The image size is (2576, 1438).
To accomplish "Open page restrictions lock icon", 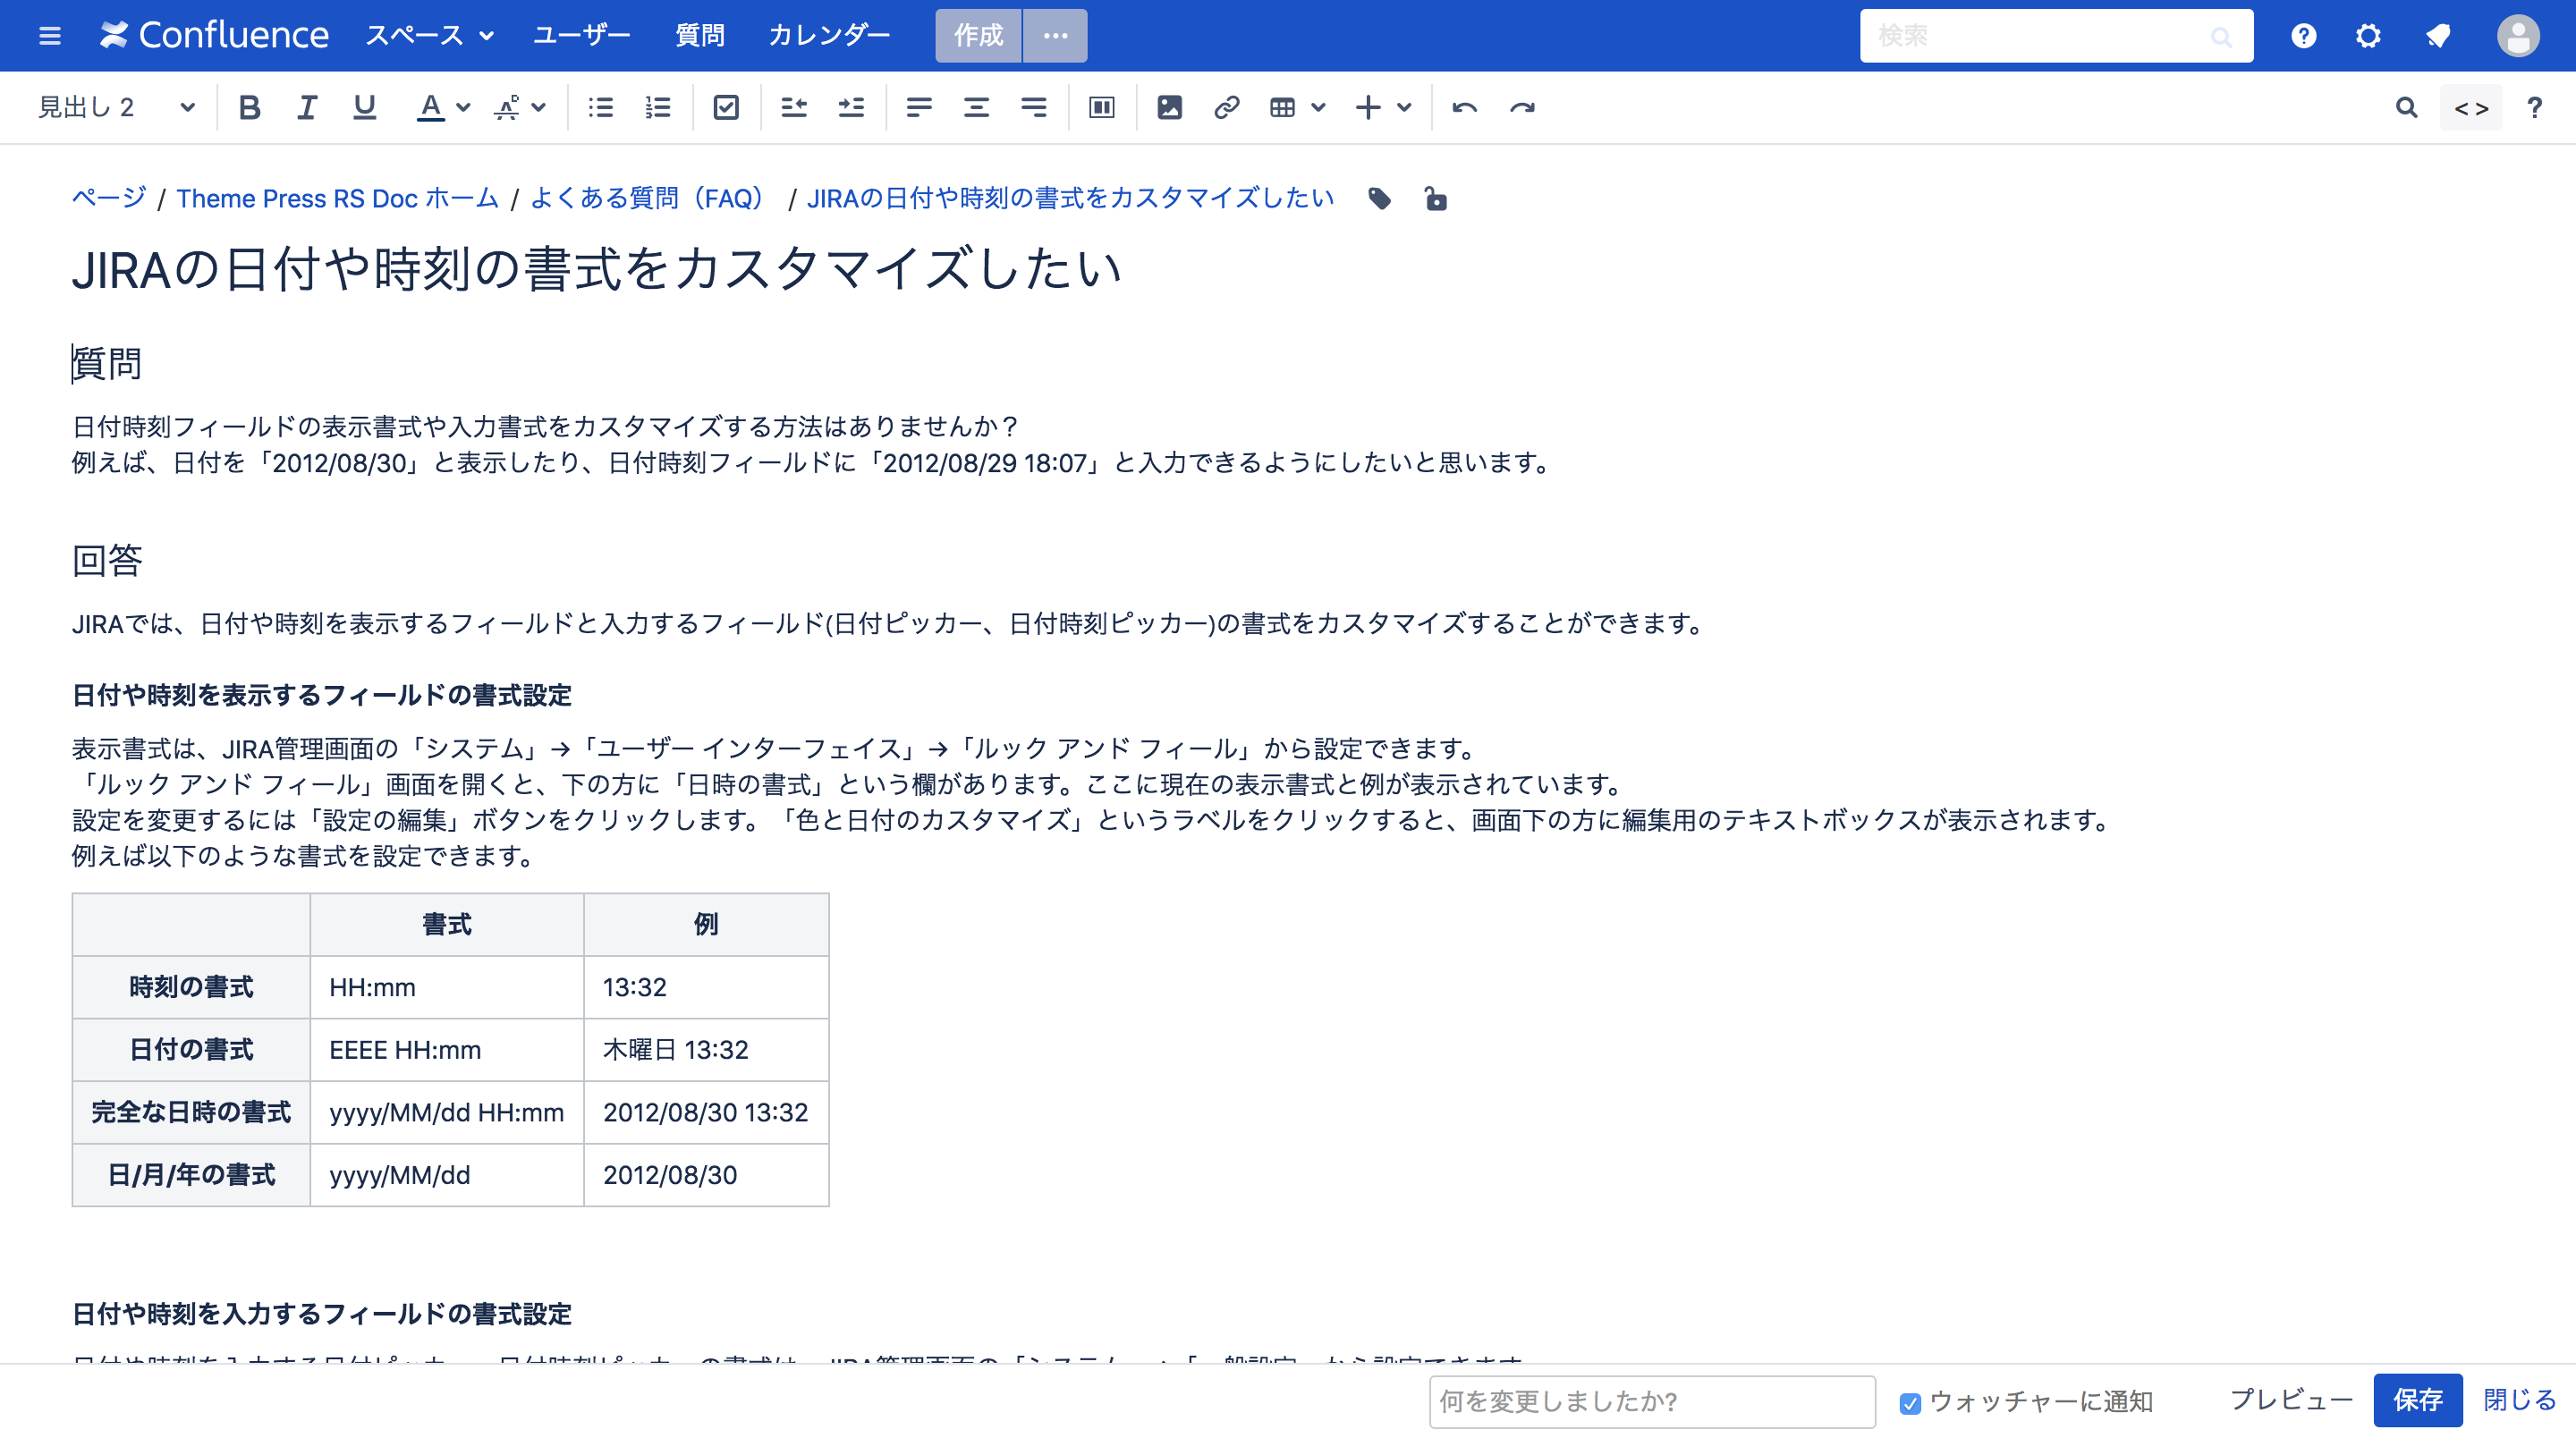I will [1435, 199].
